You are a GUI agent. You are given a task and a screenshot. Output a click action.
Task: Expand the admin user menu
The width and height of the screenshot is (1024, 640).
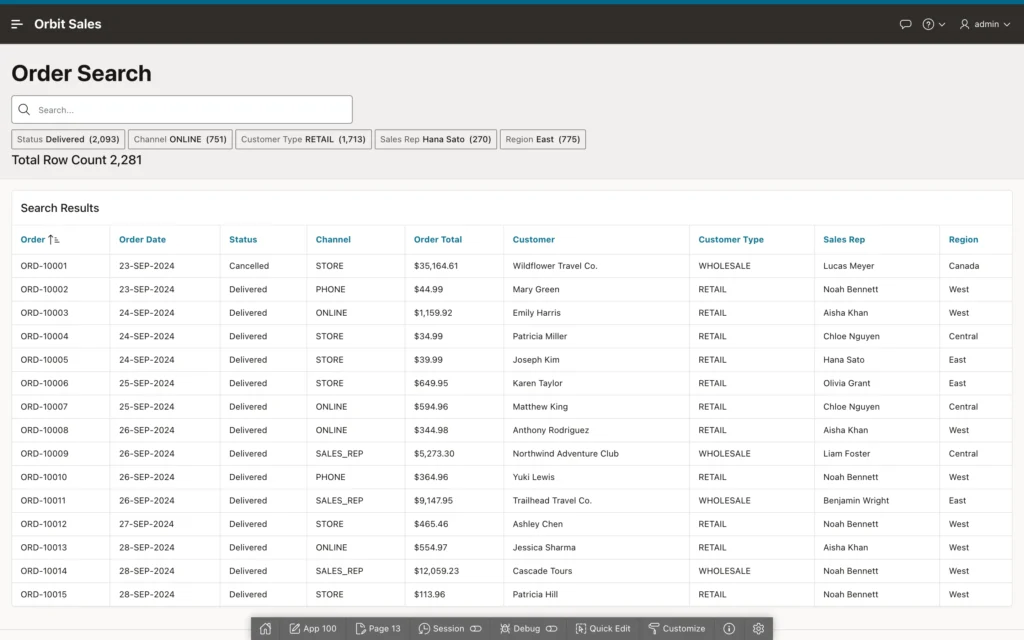click(984, 24)
